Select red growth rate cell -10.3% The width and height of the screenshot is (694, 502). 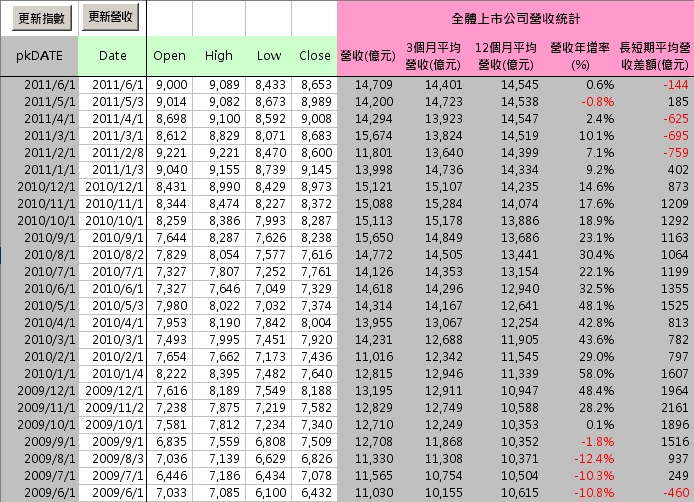(x=594, y=475)
